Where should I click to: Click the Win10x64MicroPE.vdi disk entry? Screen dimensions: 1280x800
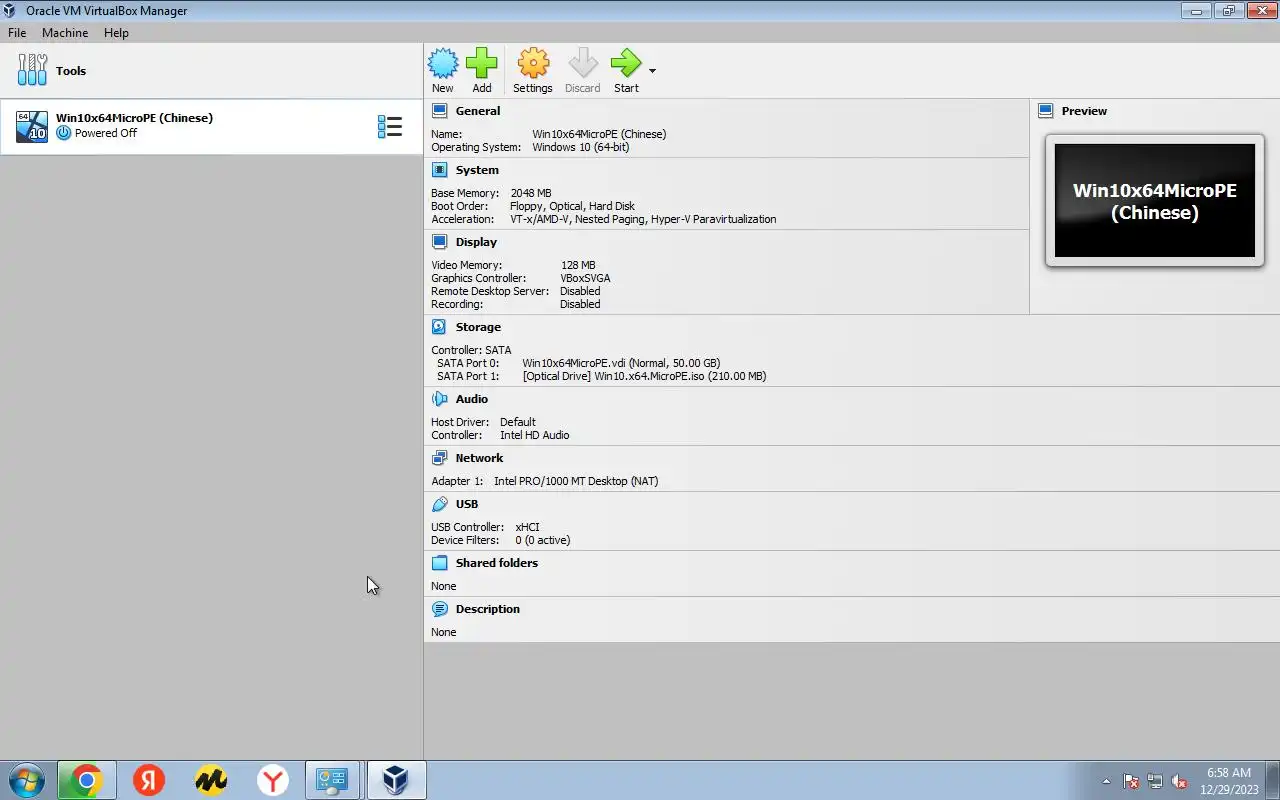coord(621,363)
